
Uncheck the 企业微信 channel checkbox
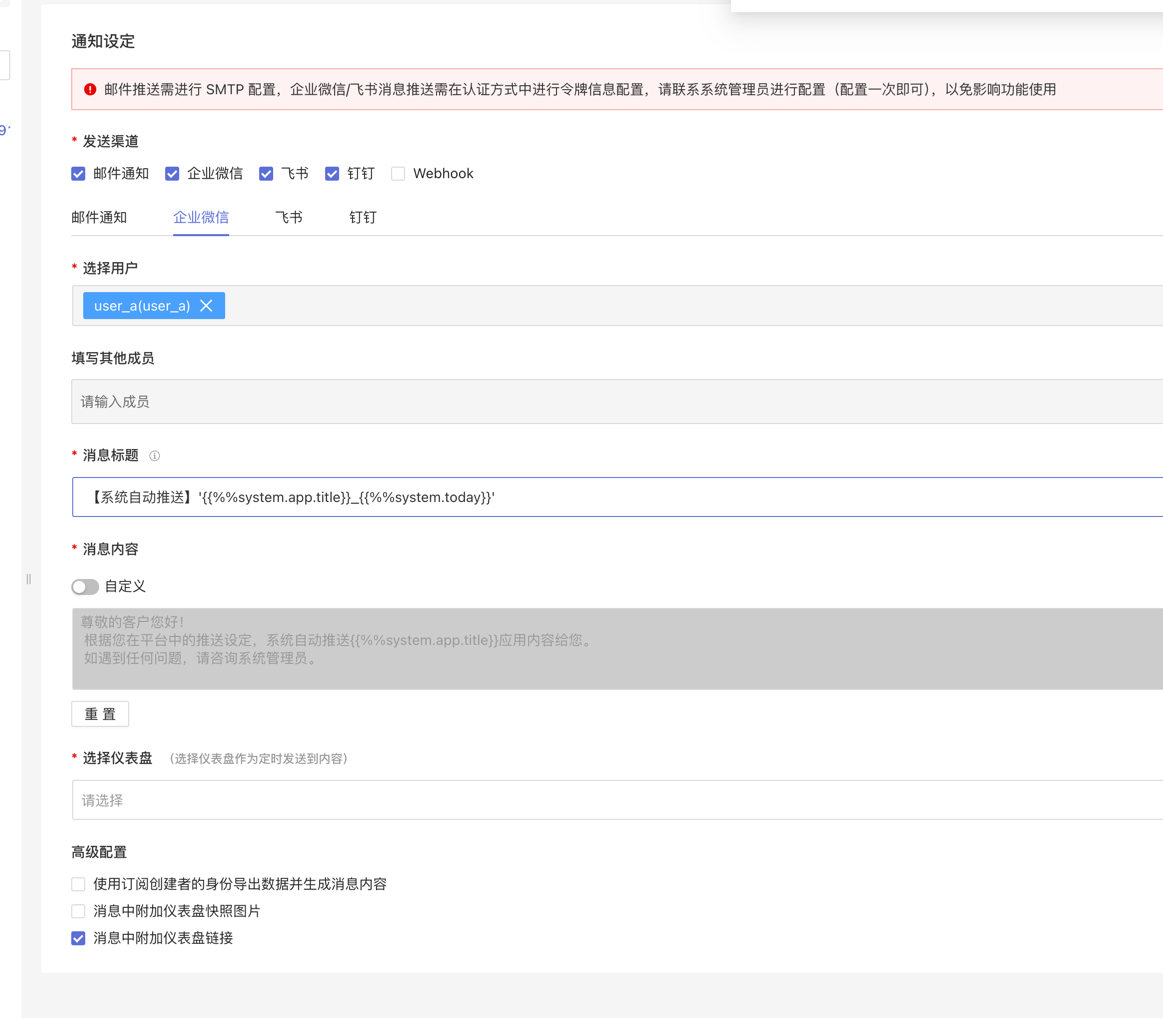click(172, 174)
